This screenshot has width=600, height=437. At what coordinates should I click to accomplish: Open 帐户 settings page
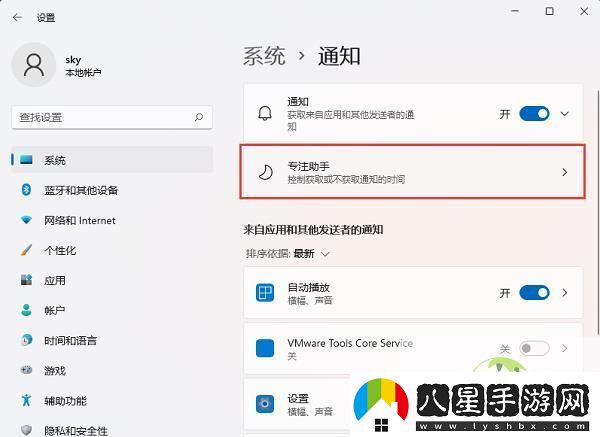112,310
